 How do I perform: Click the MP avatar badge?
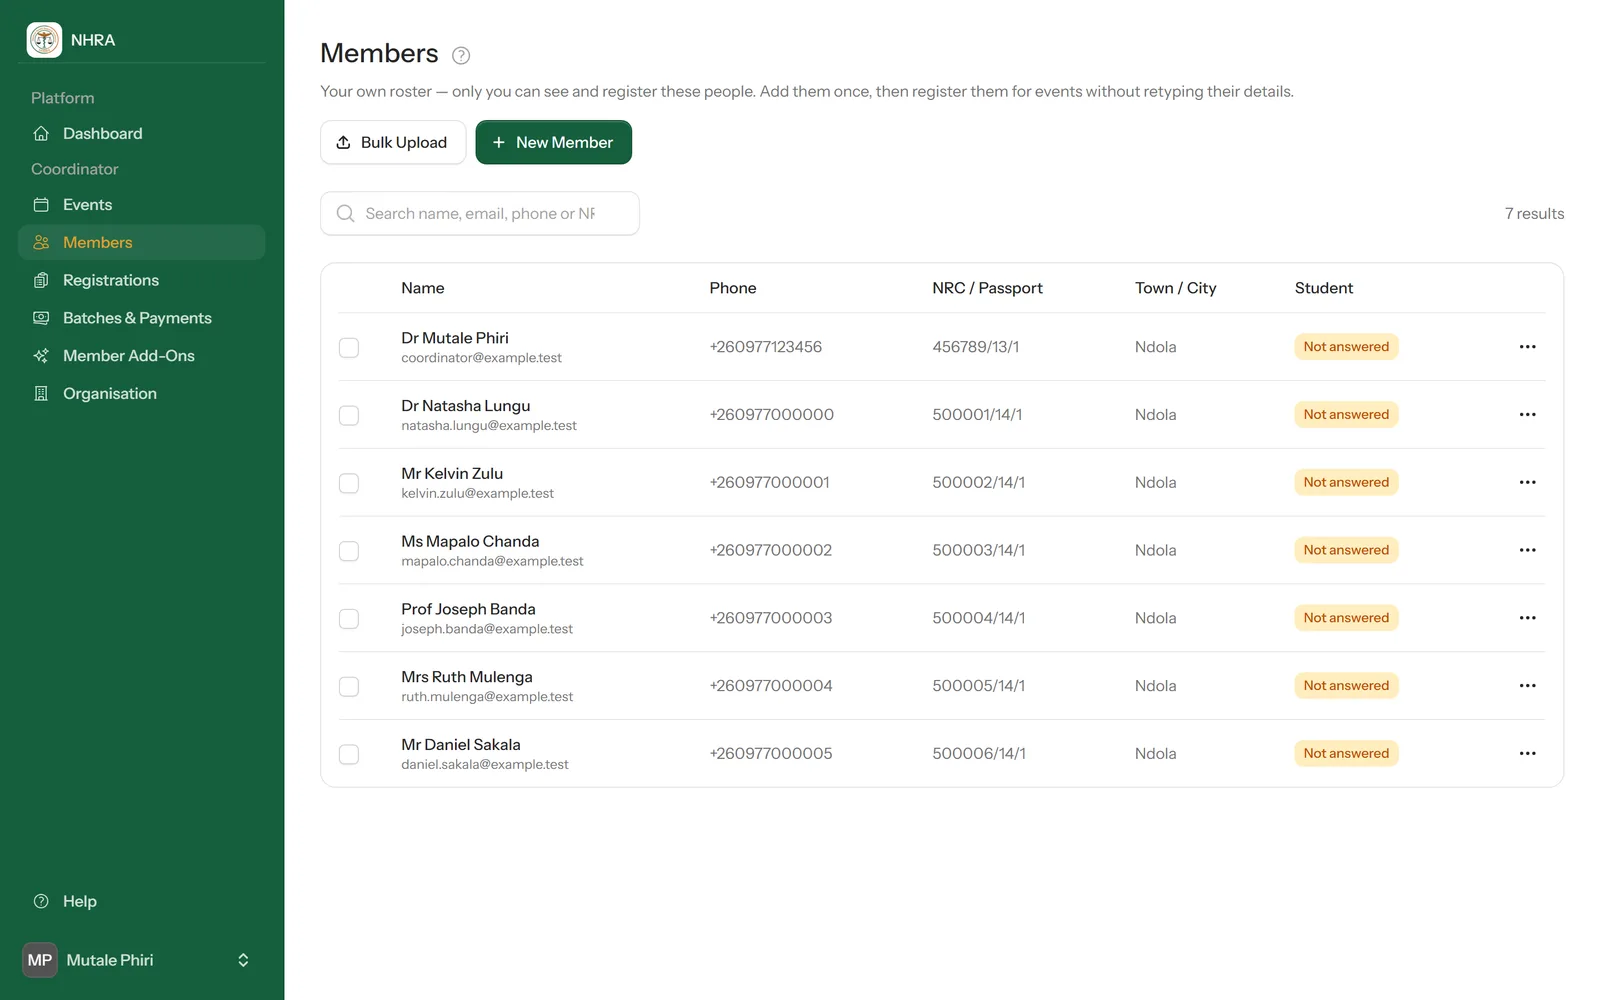(40, 960)
